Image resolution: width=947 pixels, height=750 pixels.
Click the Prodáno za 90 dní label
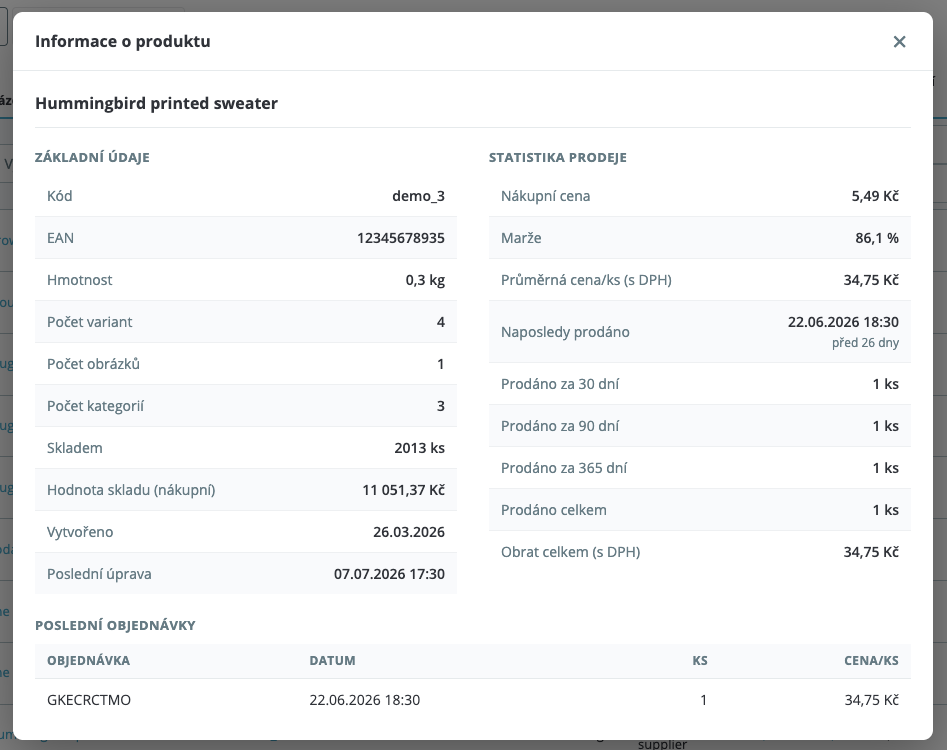coord(560,426)
